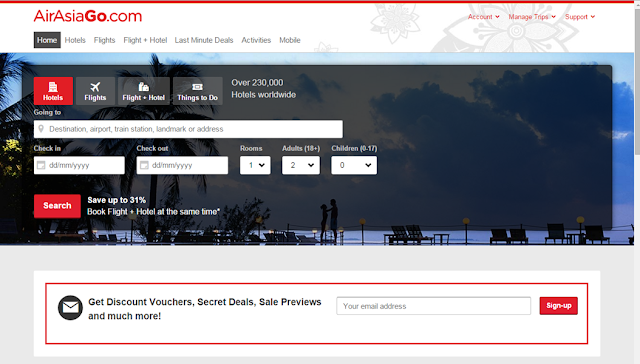Open the Check out calendar icon

pyautogui.click(x=144, y=165)
